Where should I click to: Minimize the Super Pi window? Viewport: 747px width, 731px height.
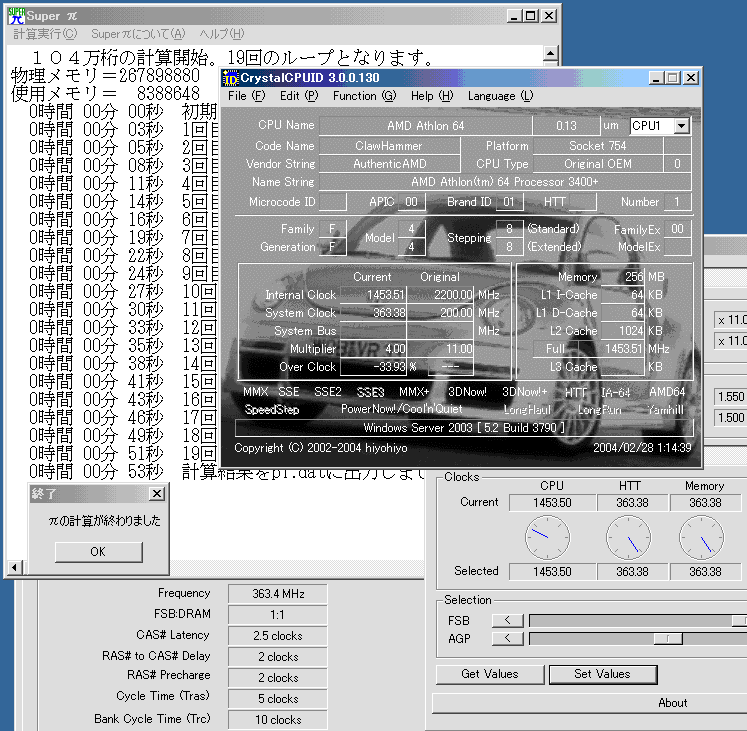coord(514,16)
